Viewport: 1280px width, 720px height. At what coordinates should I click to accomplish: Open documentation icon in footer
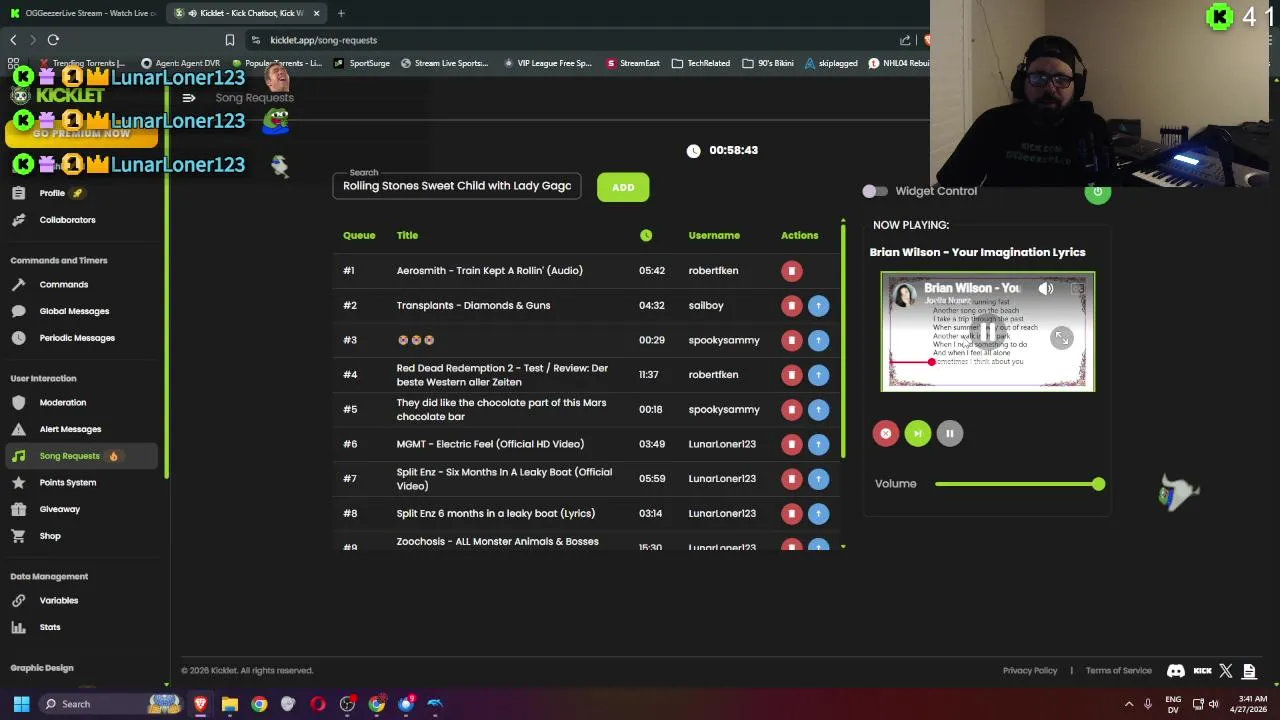(1249, 671)
